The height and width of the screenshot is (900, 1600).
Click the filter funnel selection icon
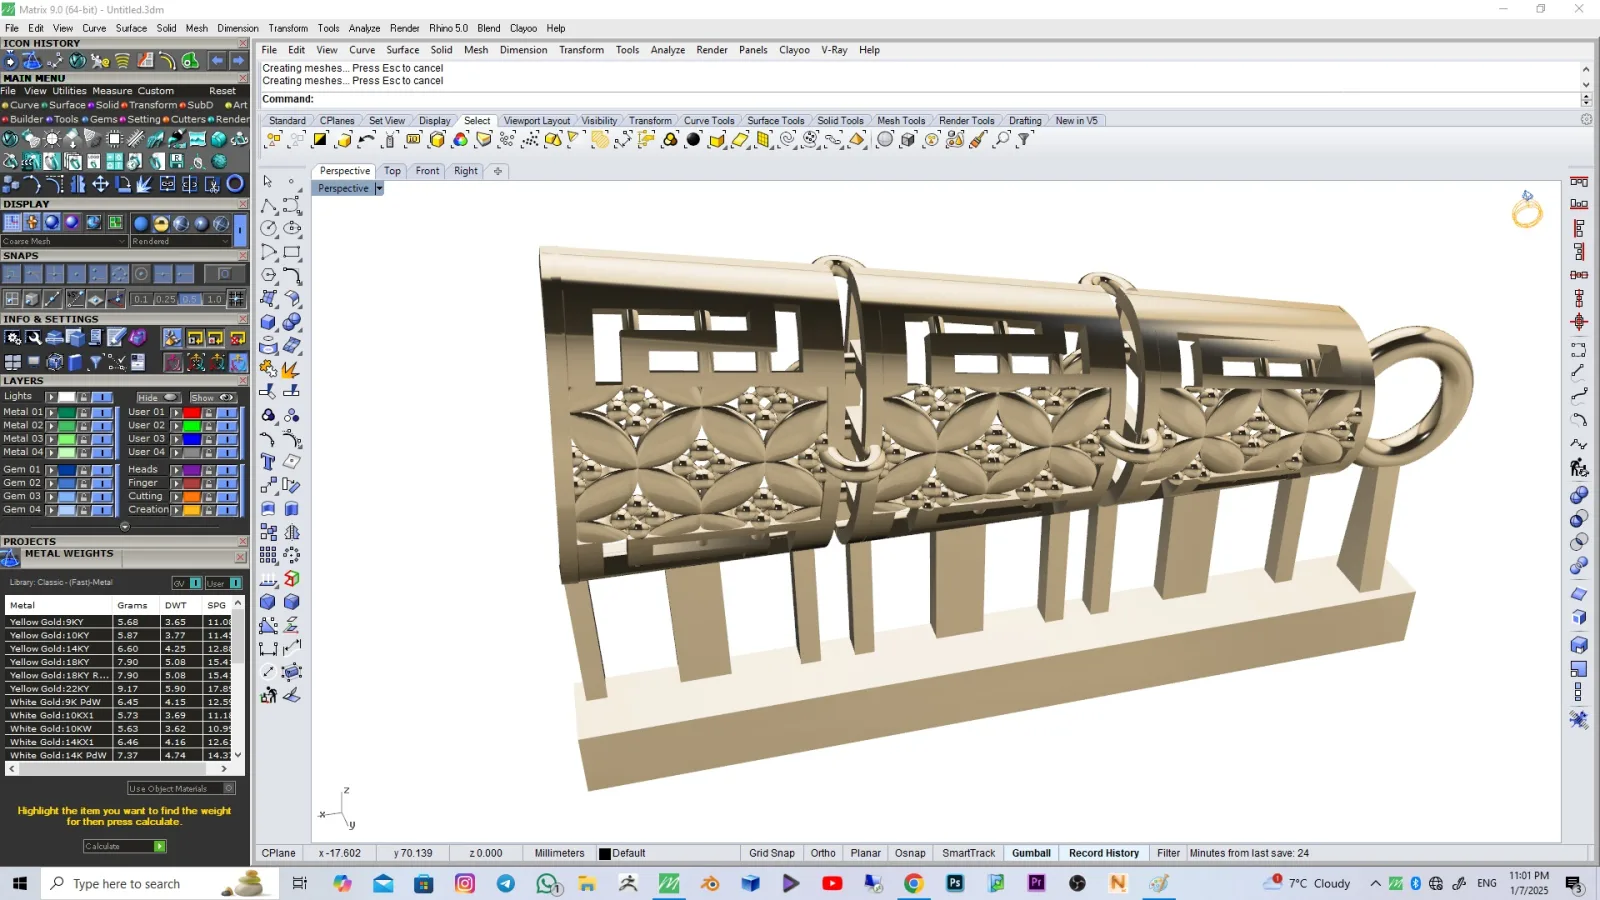(x=1024, y=140)
